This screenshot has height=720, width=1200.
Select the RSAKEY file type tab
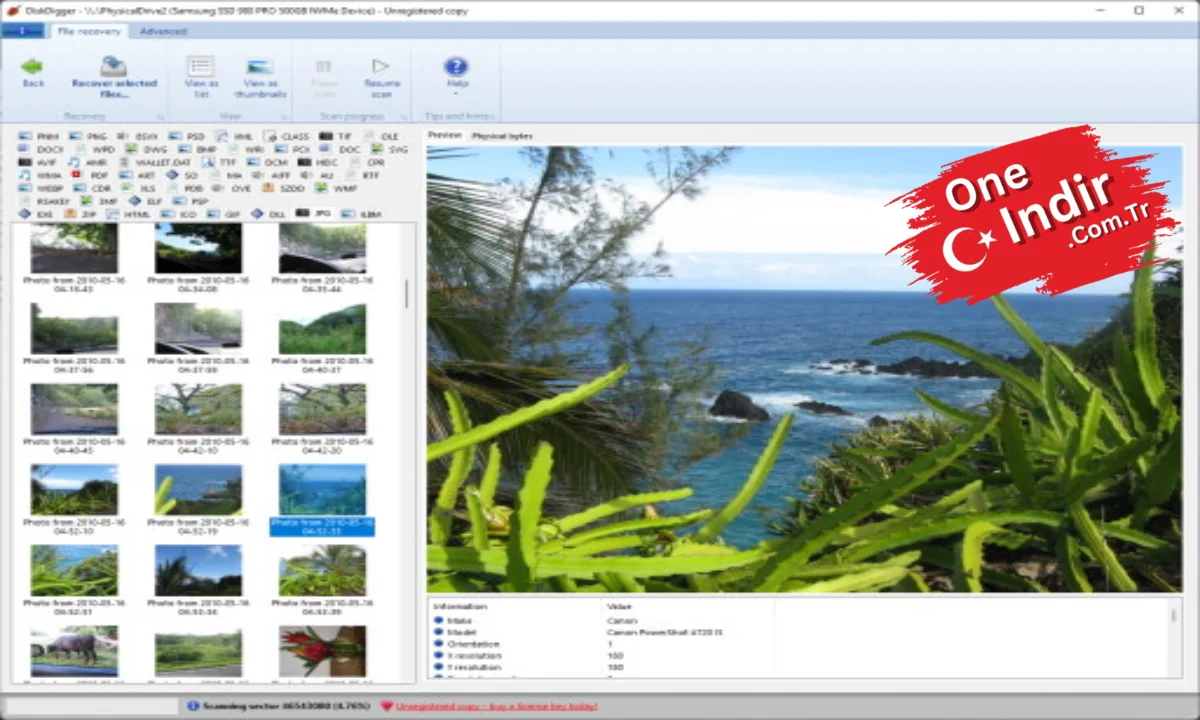(x=45, y=201)
